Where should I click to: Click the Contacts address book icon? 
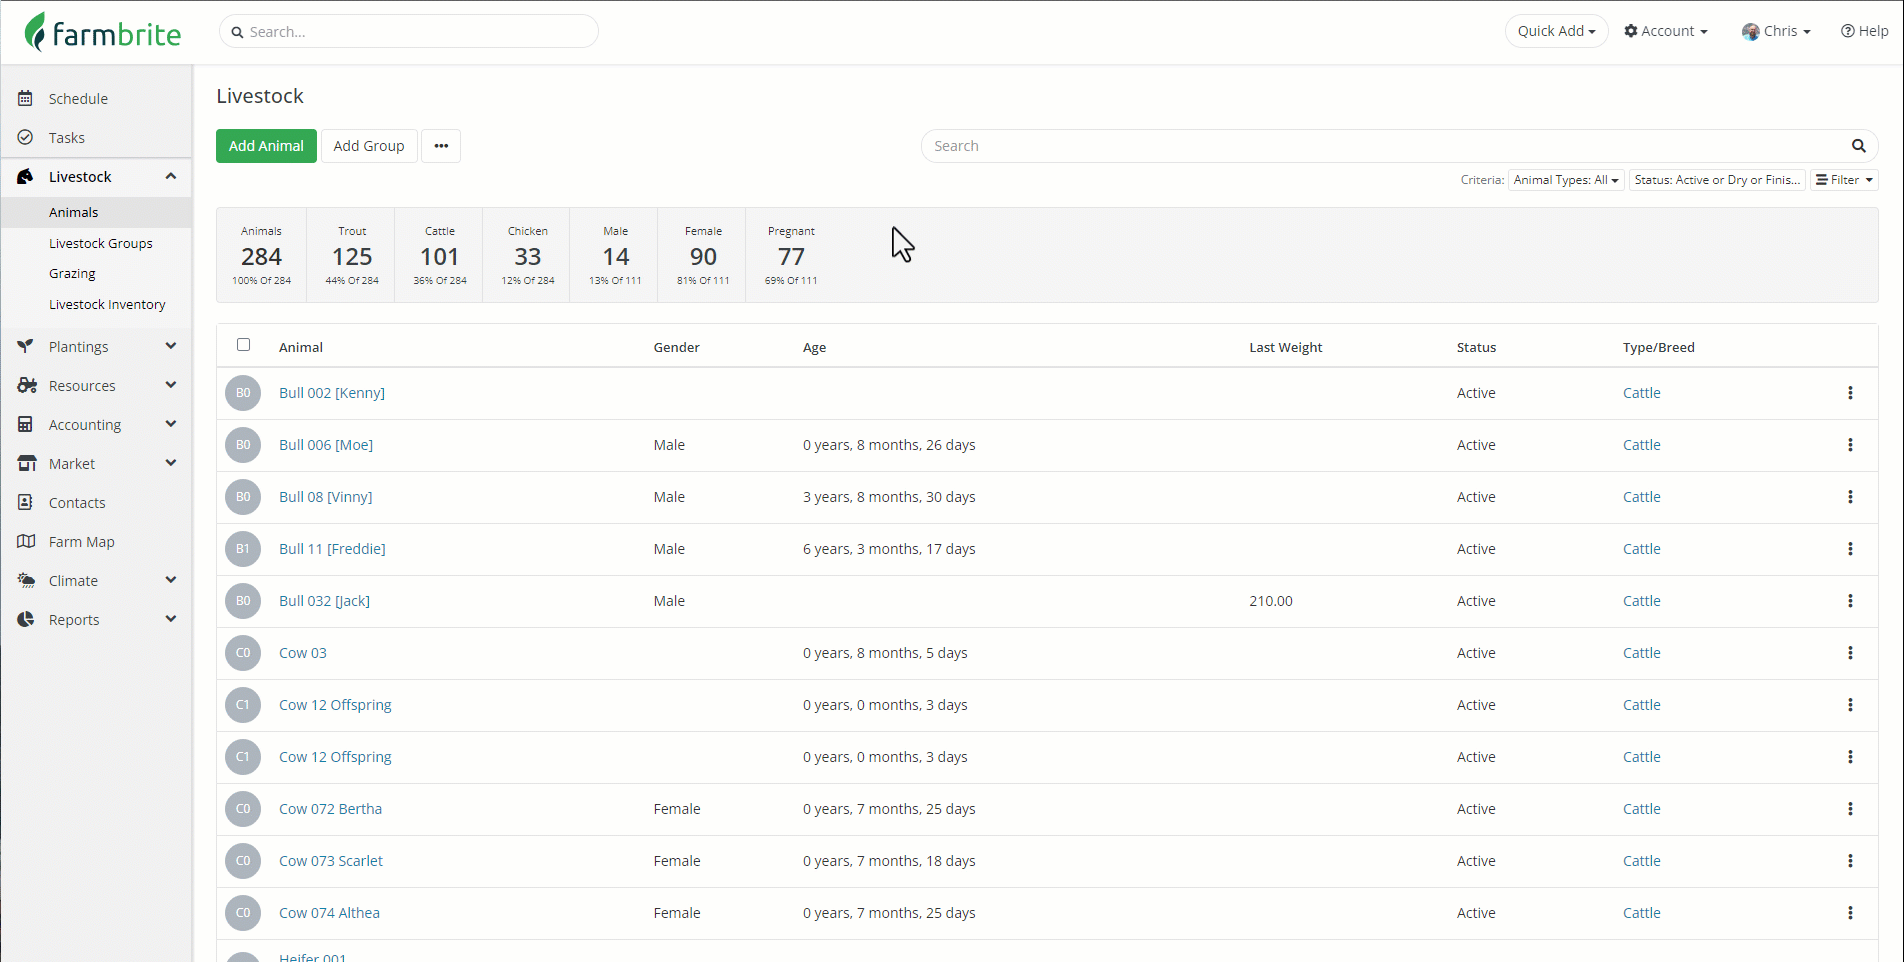pyautogui.click(x=26, y=502)
